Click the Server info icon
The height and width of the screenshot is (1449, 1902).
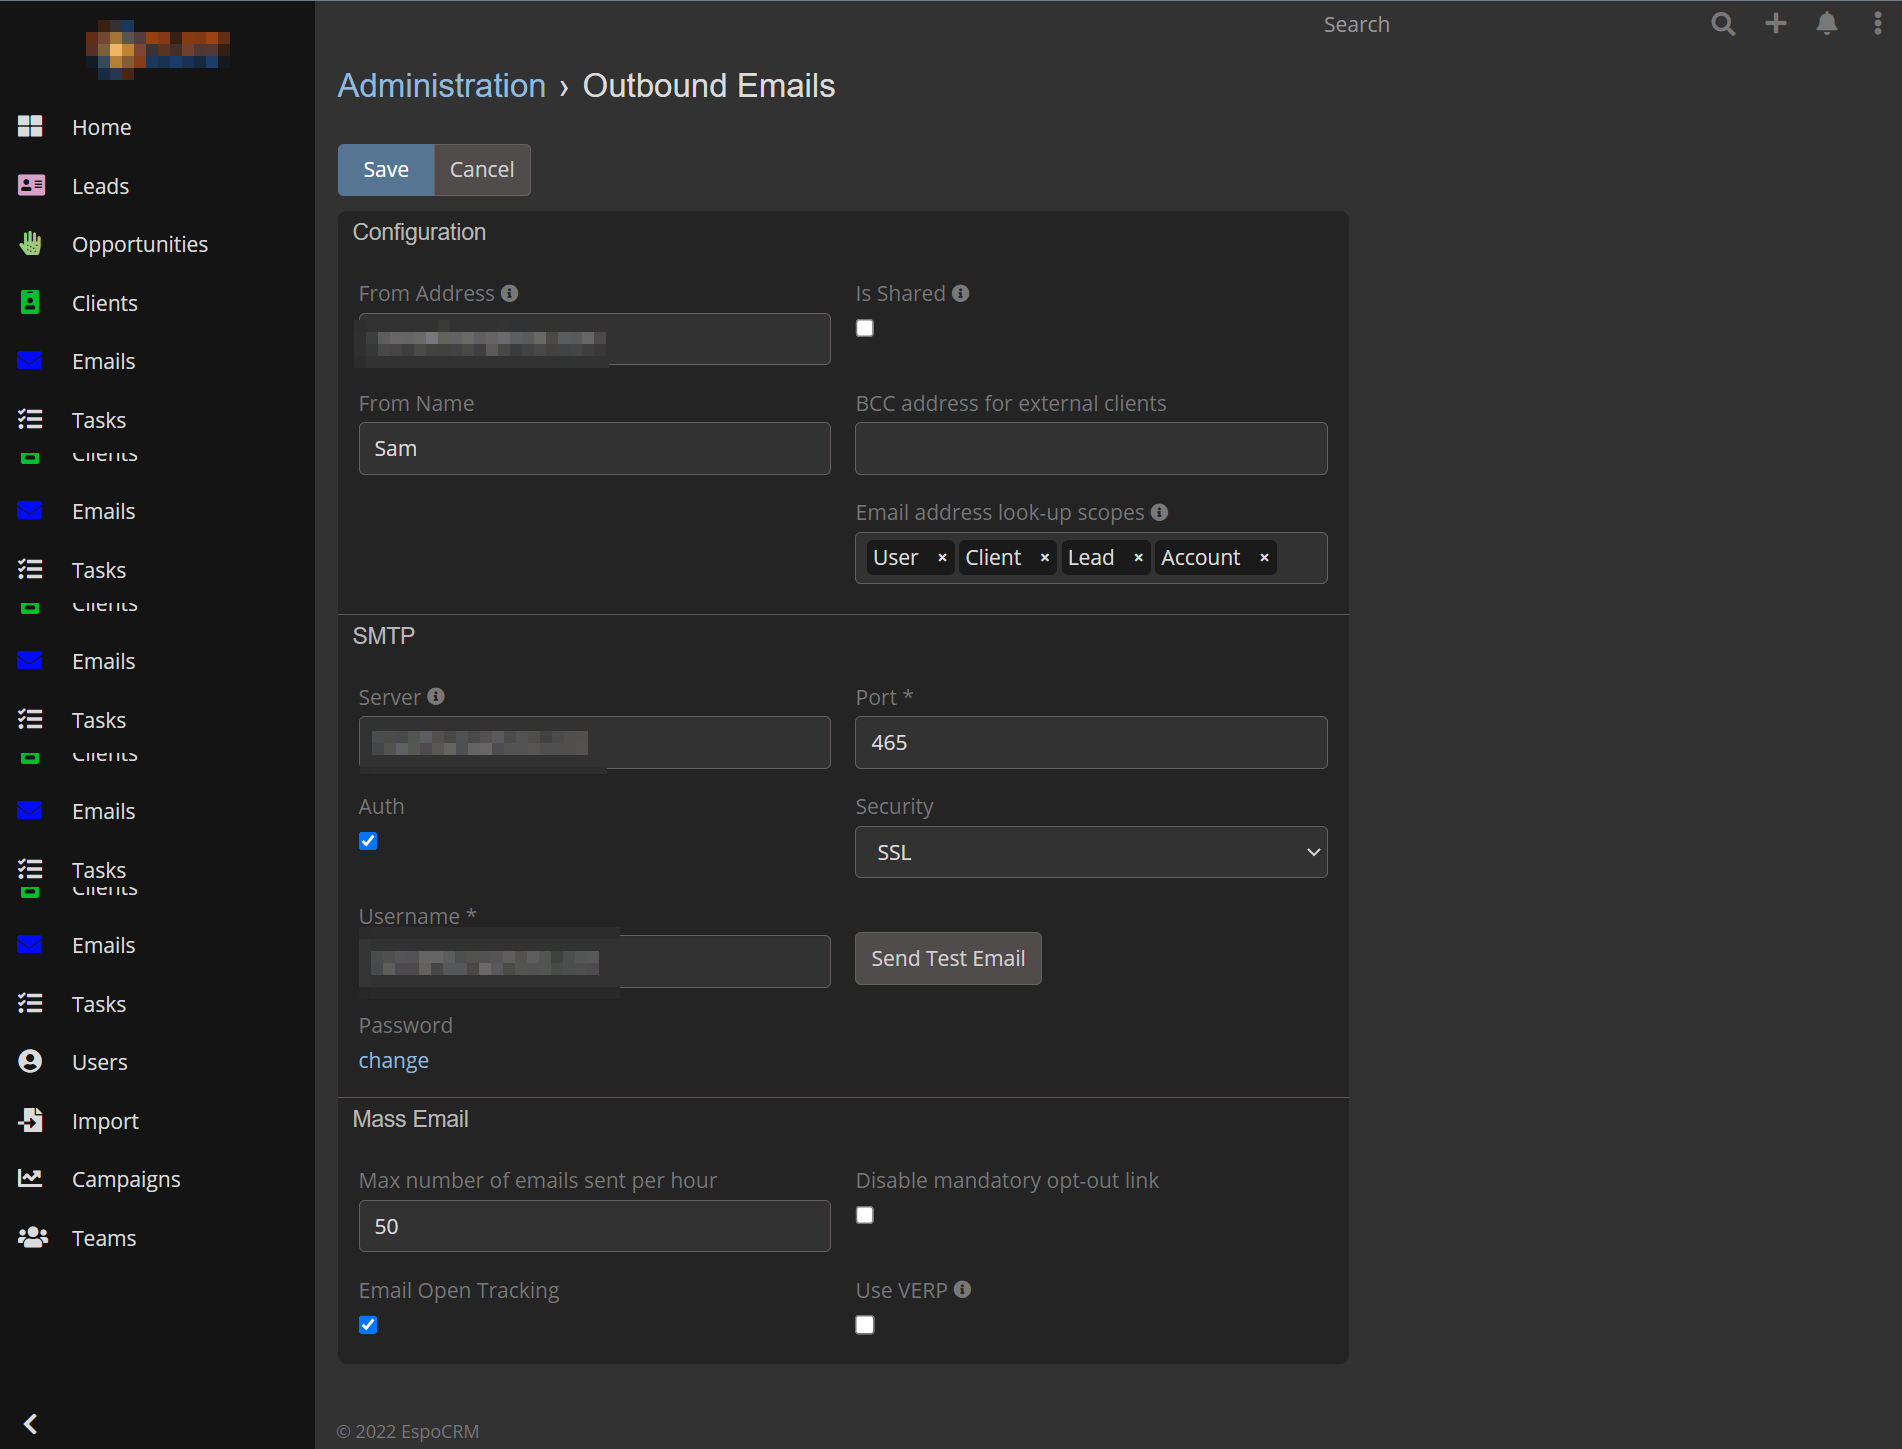[x=436, y=697]
